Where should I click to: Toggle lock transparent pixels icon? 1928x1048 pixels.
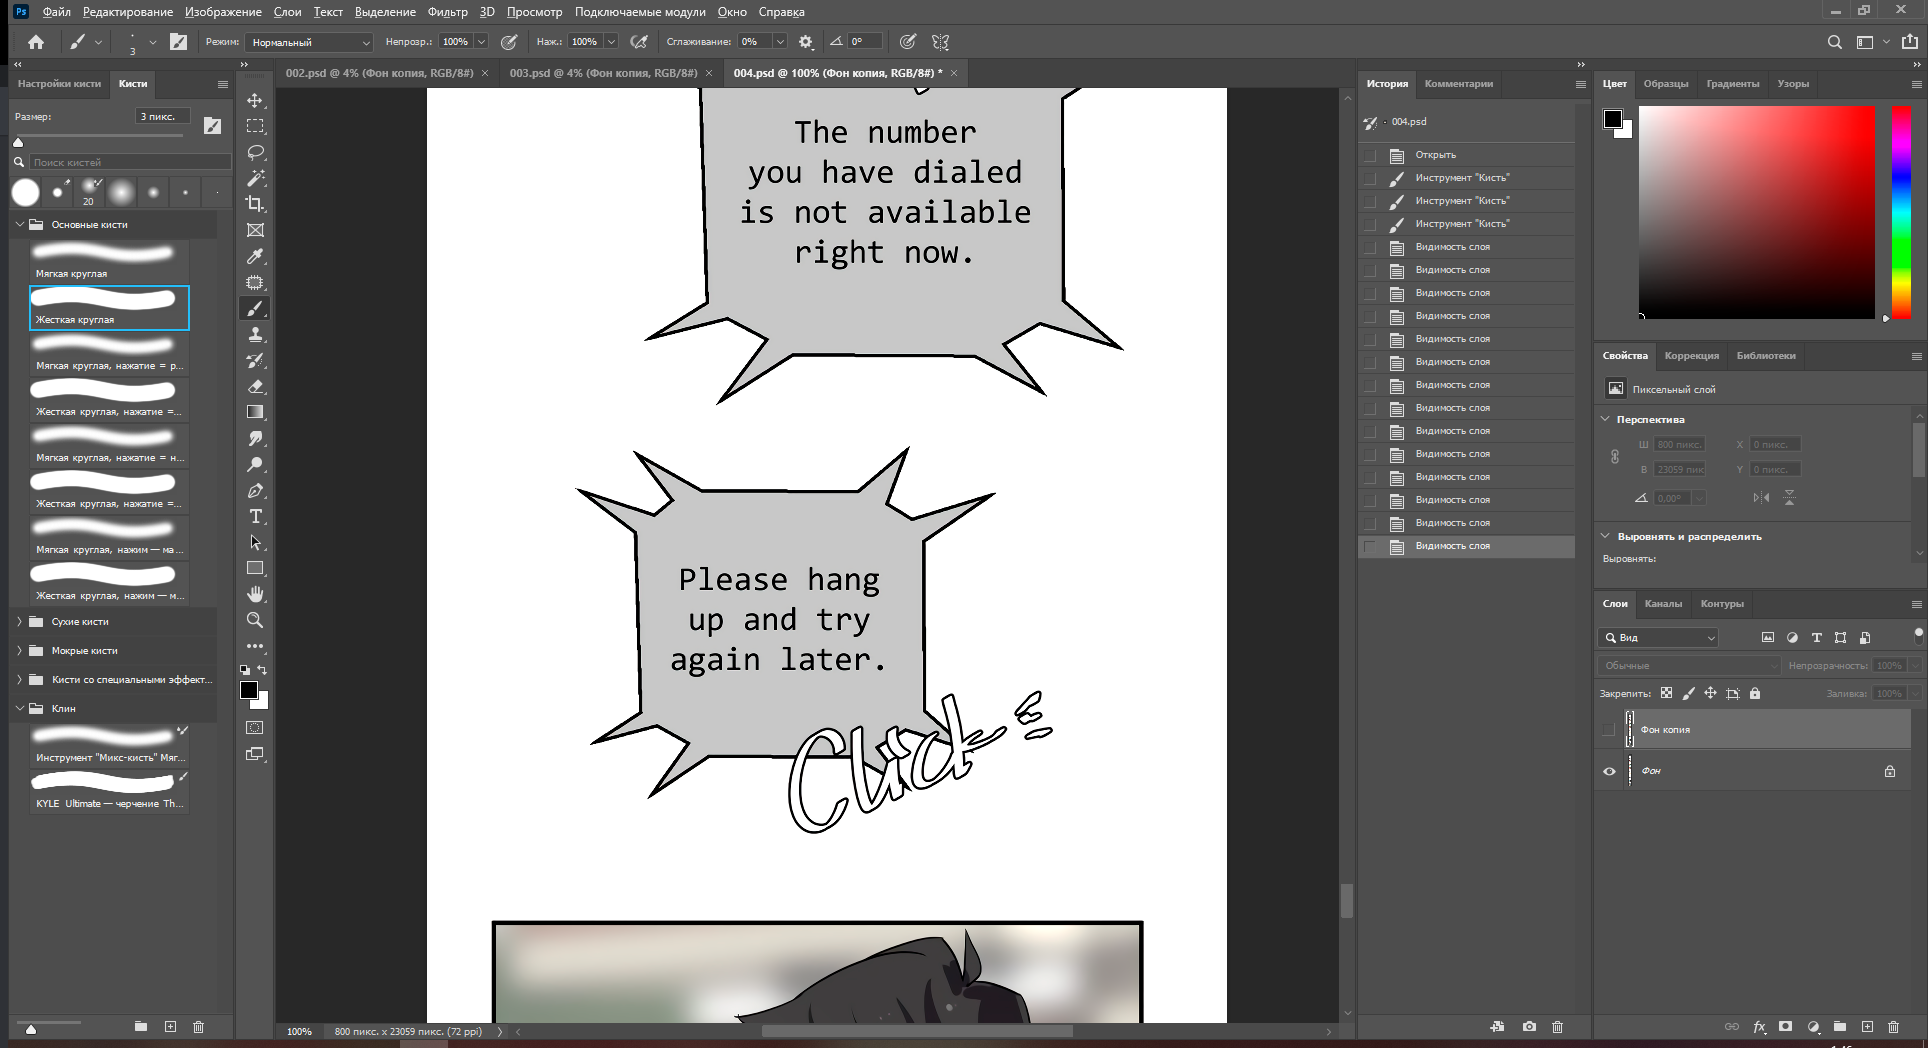coord(1666,693)
